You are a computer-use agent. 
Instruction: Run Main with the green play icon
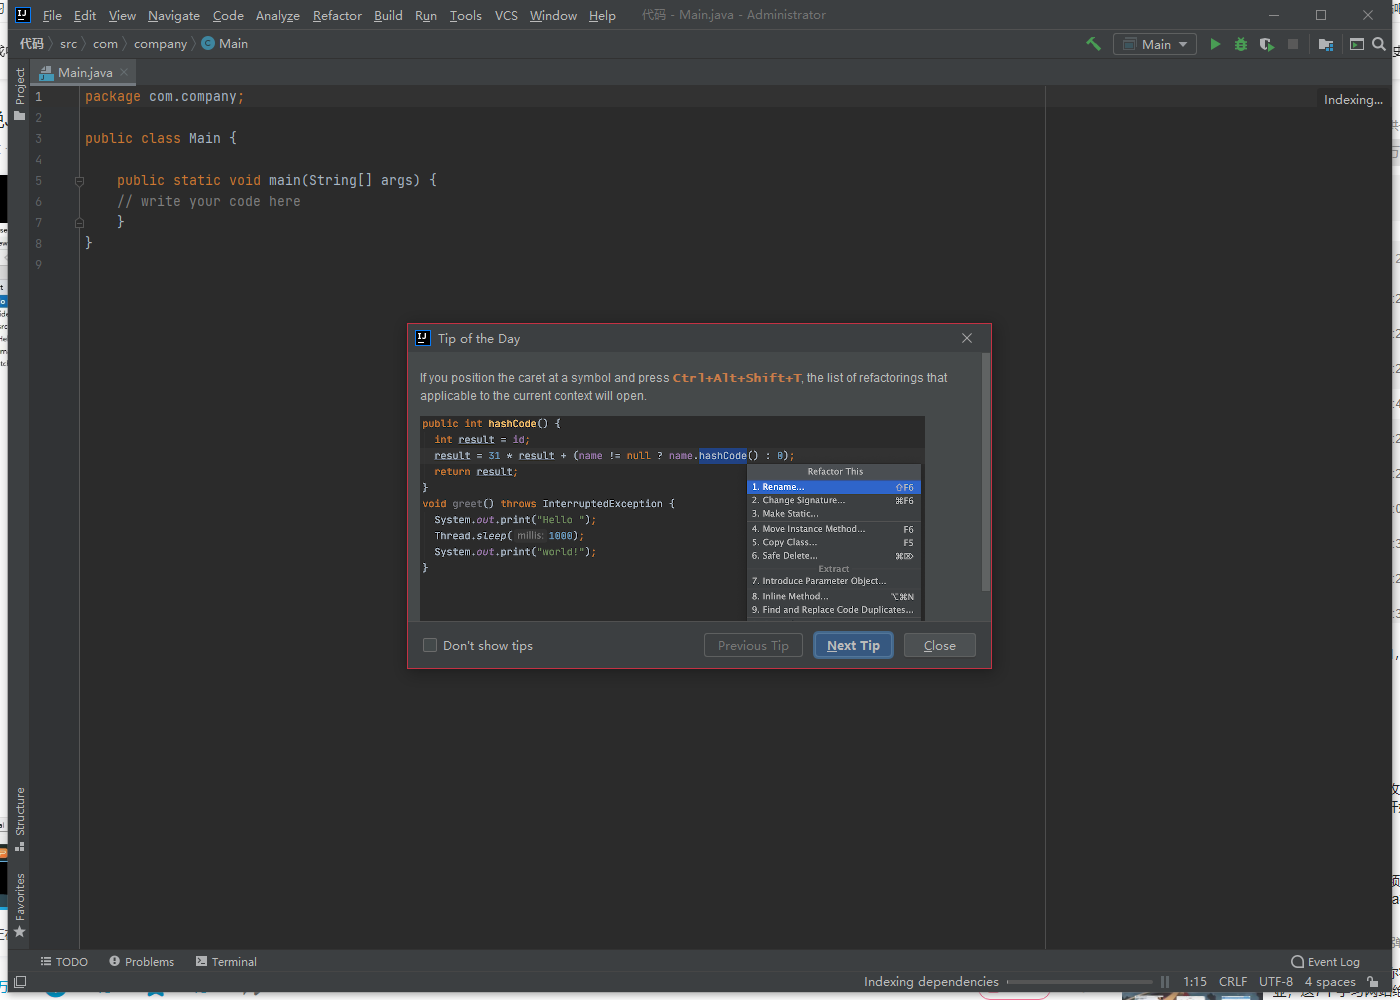point(1215,44)
